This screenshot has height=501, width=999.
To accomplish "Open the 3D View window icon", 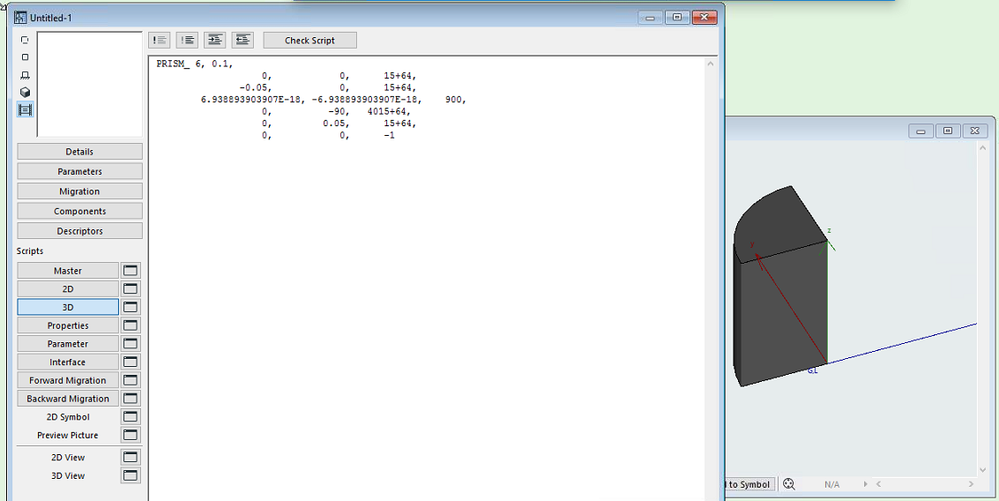I will (131, 476).
